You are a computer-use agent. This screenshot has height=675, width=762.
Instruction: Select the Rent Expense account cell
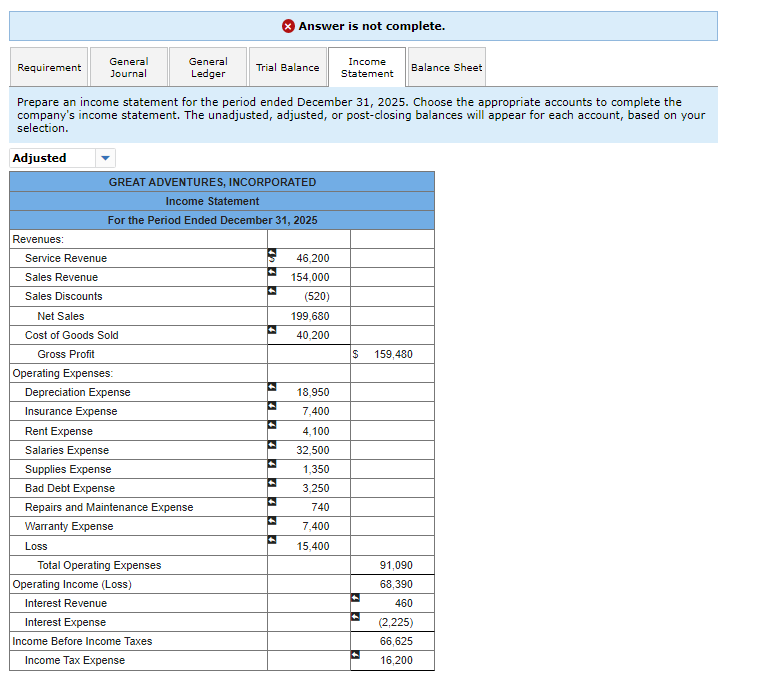139,431
